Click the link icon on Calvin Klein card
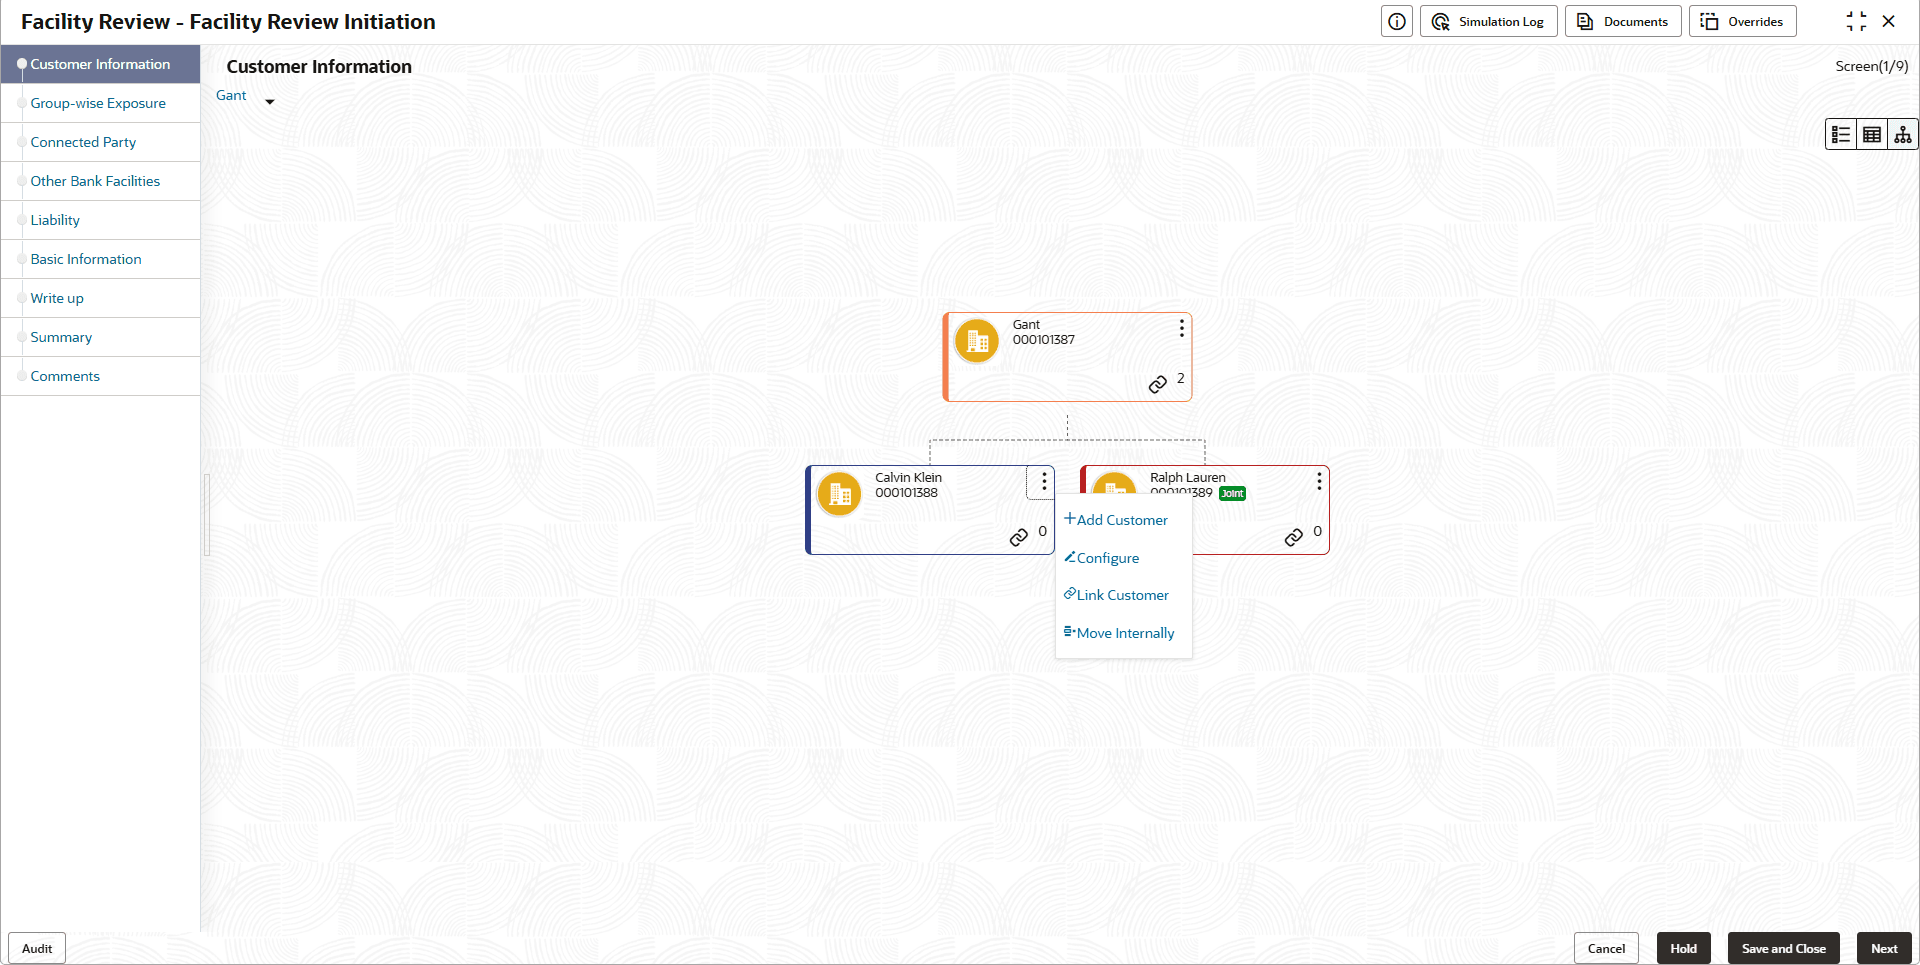This screenshot has height=965, width=1920. click(1019, 538)
